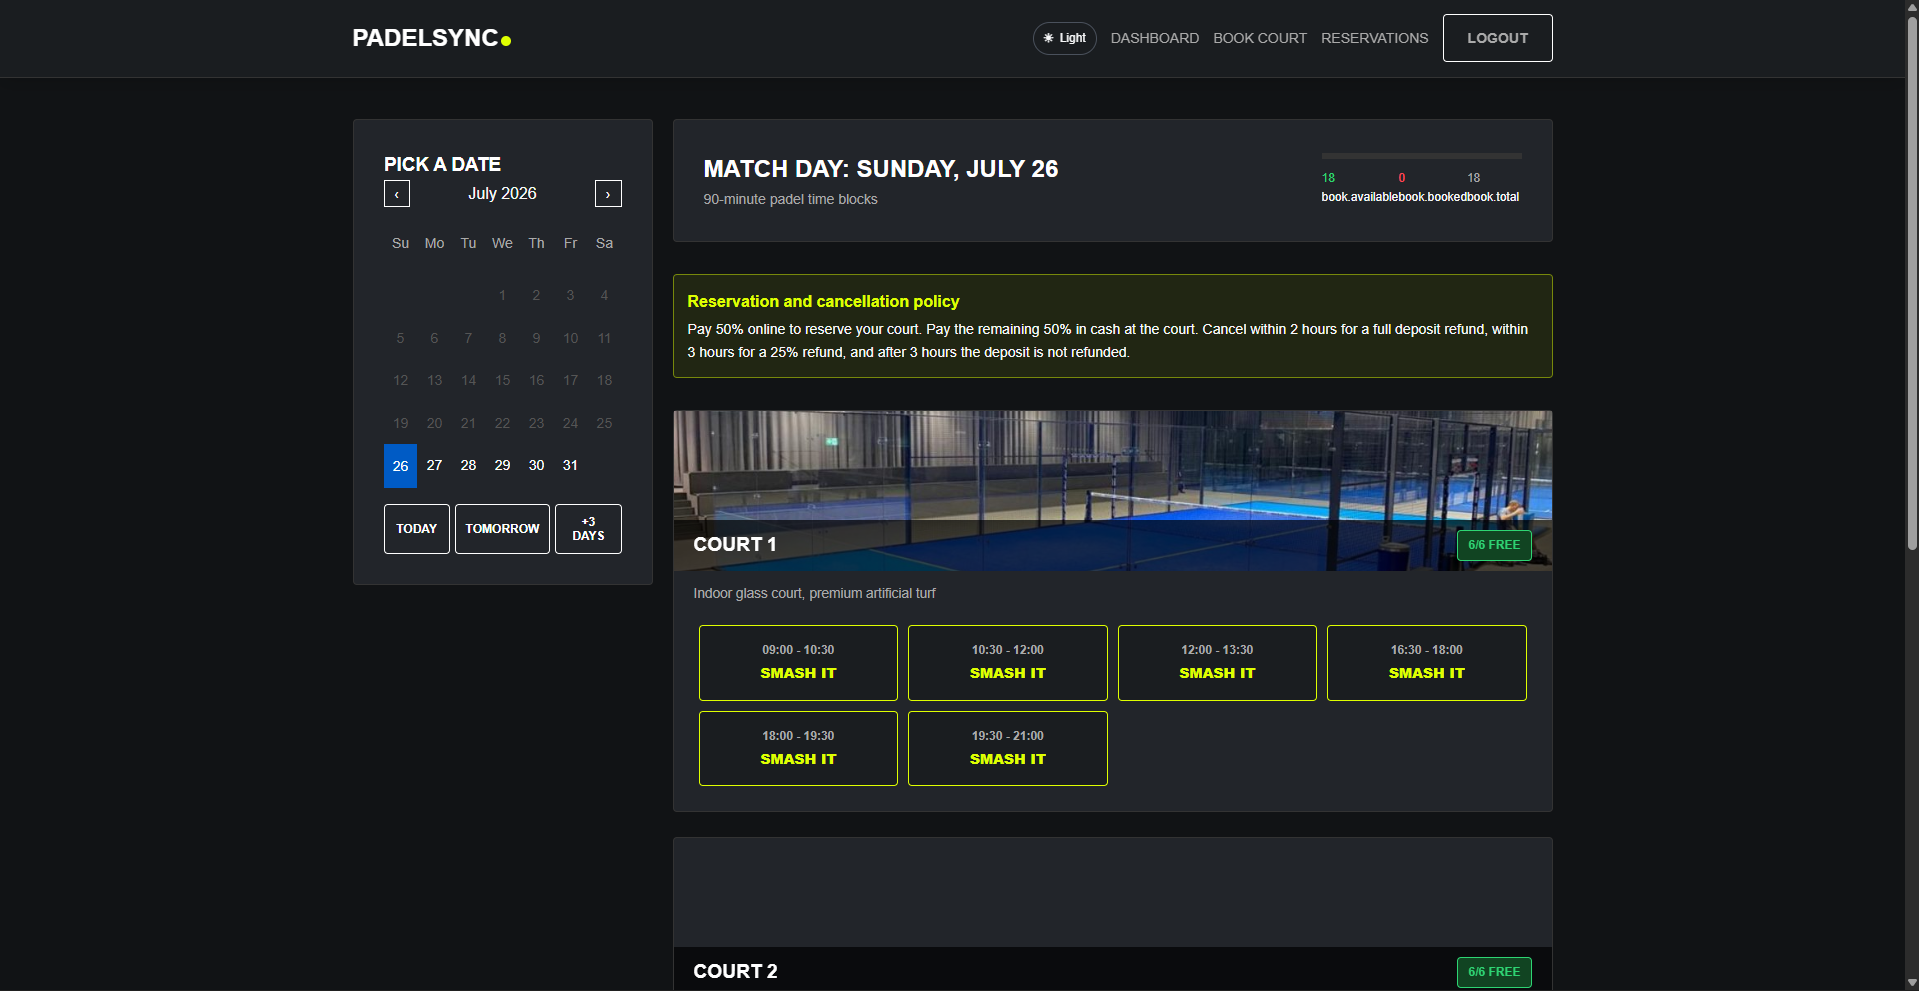Click the page vertical scrollbar
This screenshot has width=1919, height=991.
pyautogui.click(x=1911, y=283)
